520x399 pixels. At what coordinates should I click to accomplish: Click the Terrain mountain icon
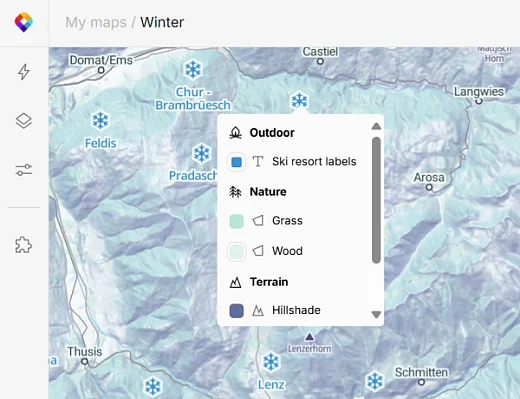tap(235, 282)
